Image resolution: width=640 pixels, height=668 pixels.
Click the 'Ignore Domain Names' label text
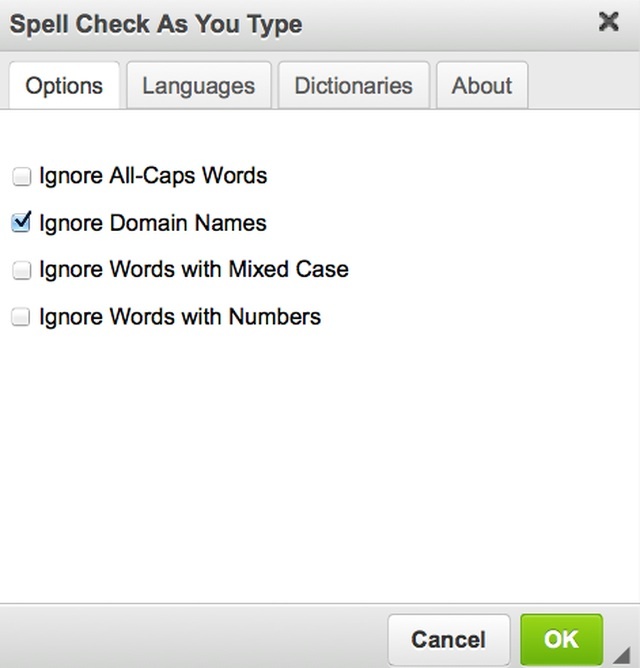click(x=153, y=223)
